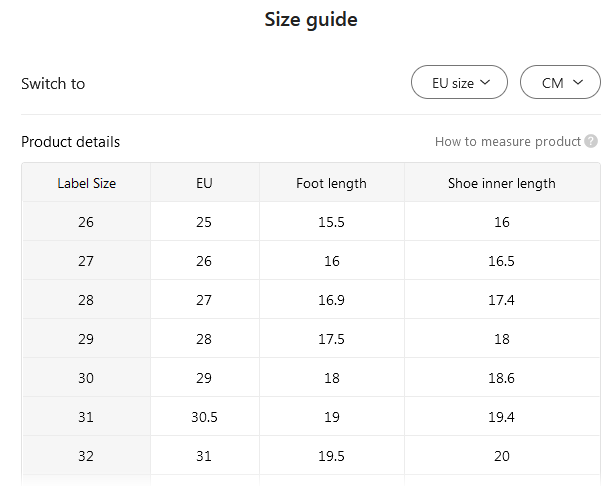Click the EU column header
Viewport: 610px width, 486px height.
point(204,183)
